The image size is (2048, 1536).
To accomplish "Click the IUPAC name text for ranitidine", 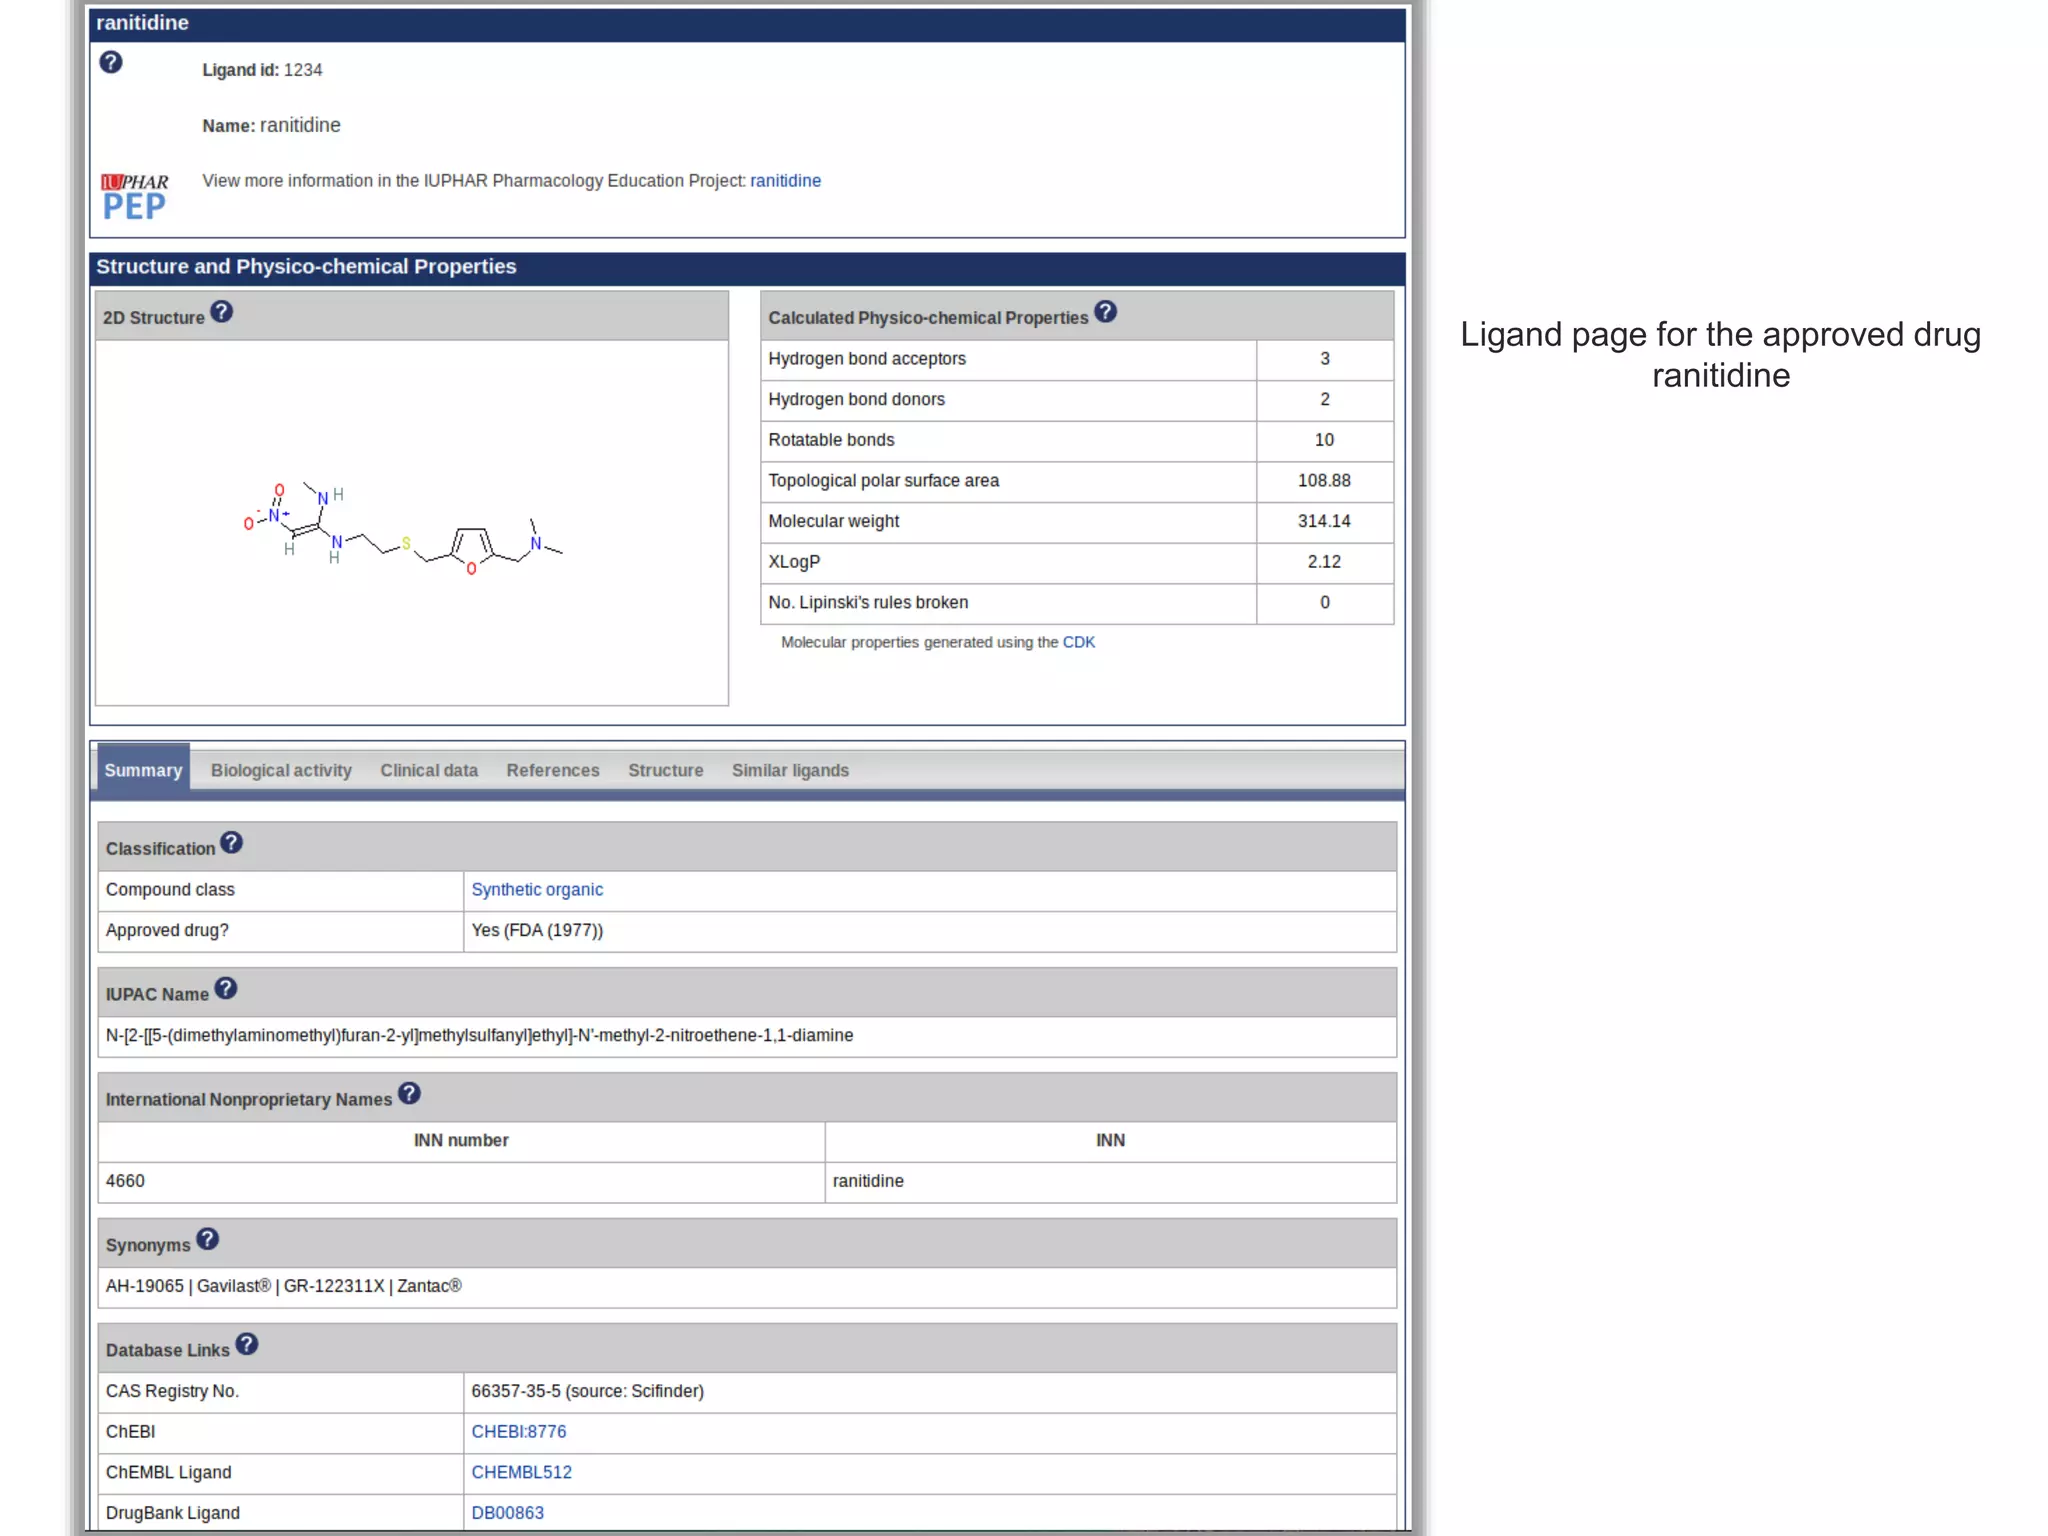I will (x=480, y=1036).
